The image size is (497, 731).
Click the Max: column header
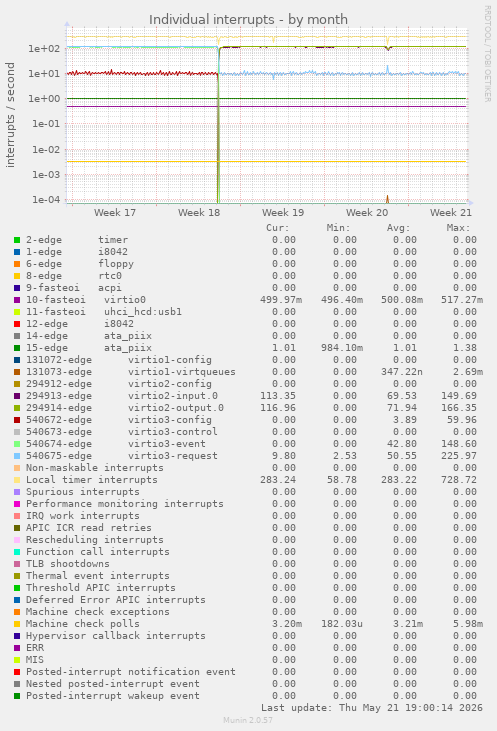coord(458,228)
